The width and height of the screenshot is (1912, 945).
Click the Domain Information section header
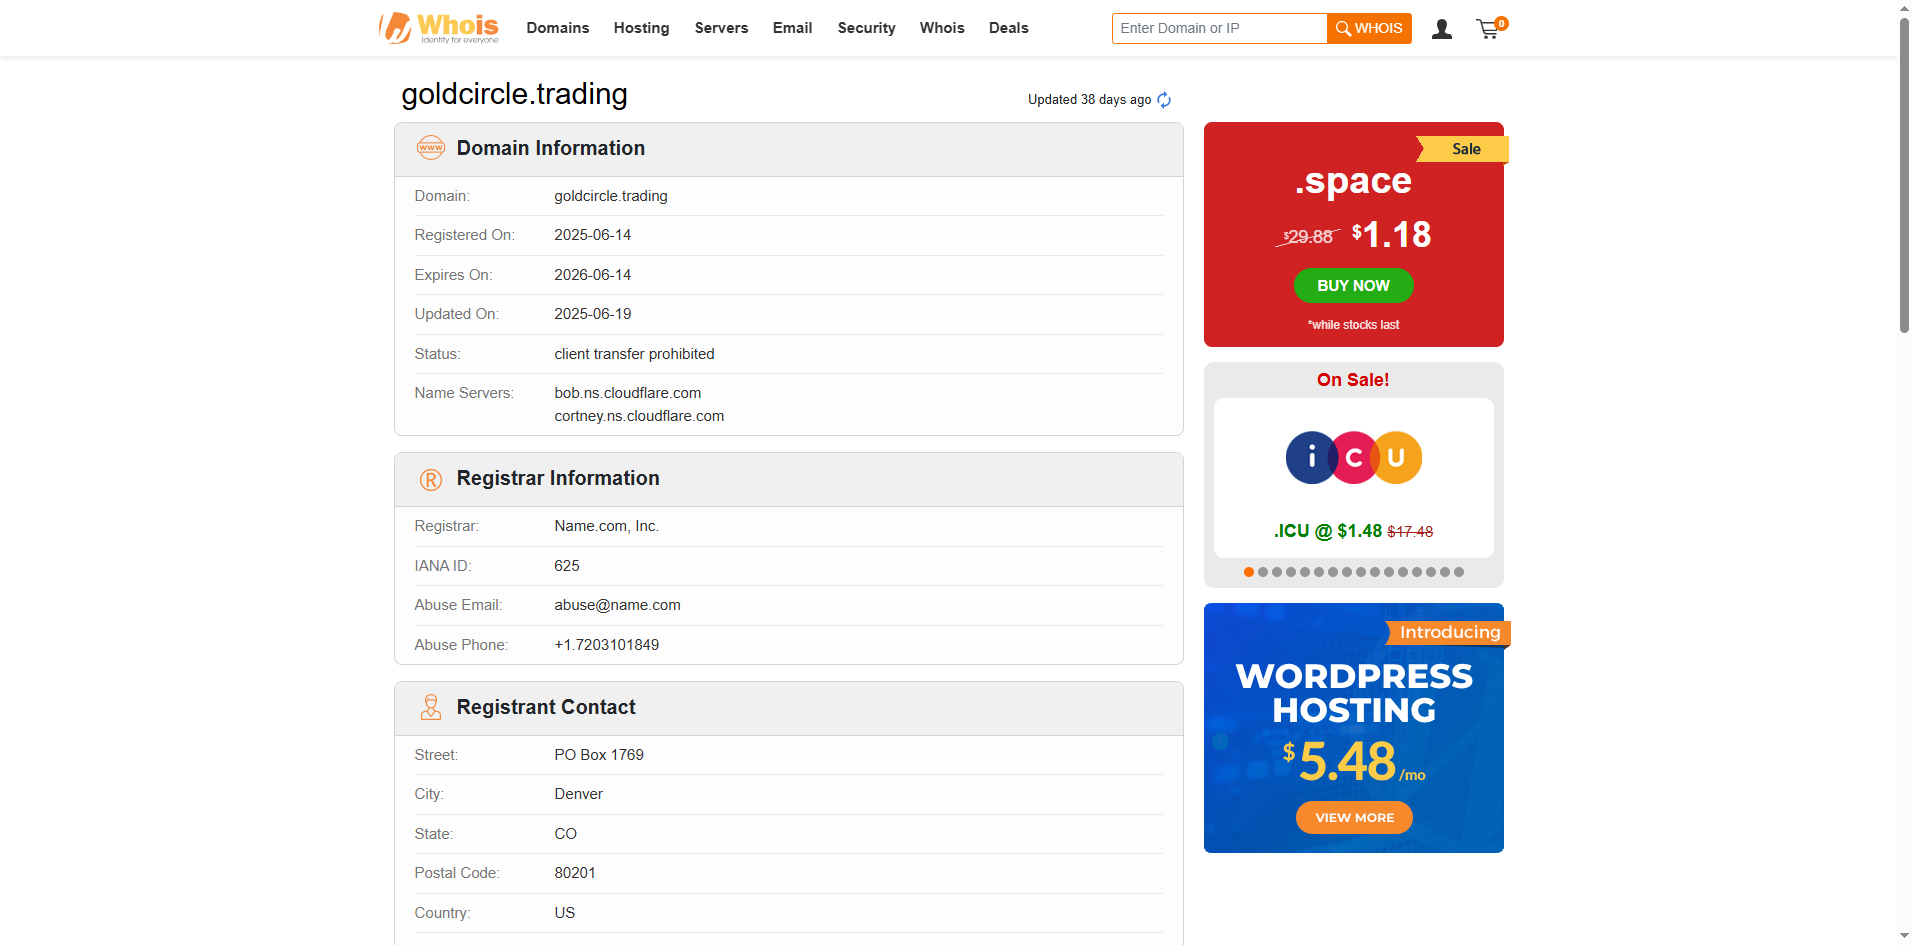[789, 149]
